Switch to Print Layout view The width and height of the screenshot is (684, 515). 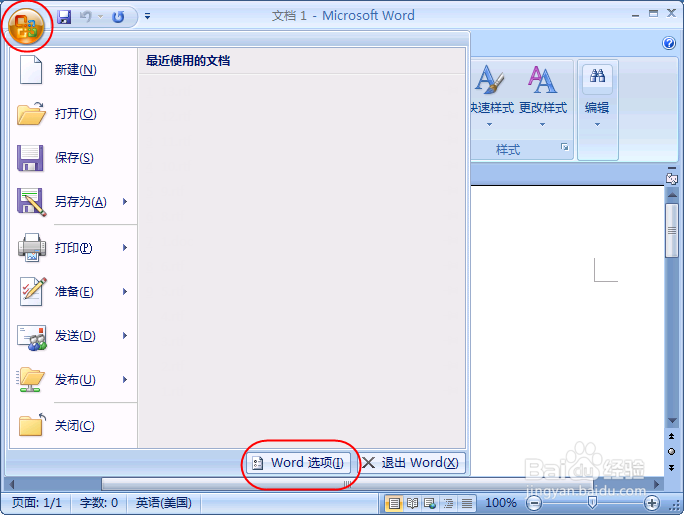[394, 504]
